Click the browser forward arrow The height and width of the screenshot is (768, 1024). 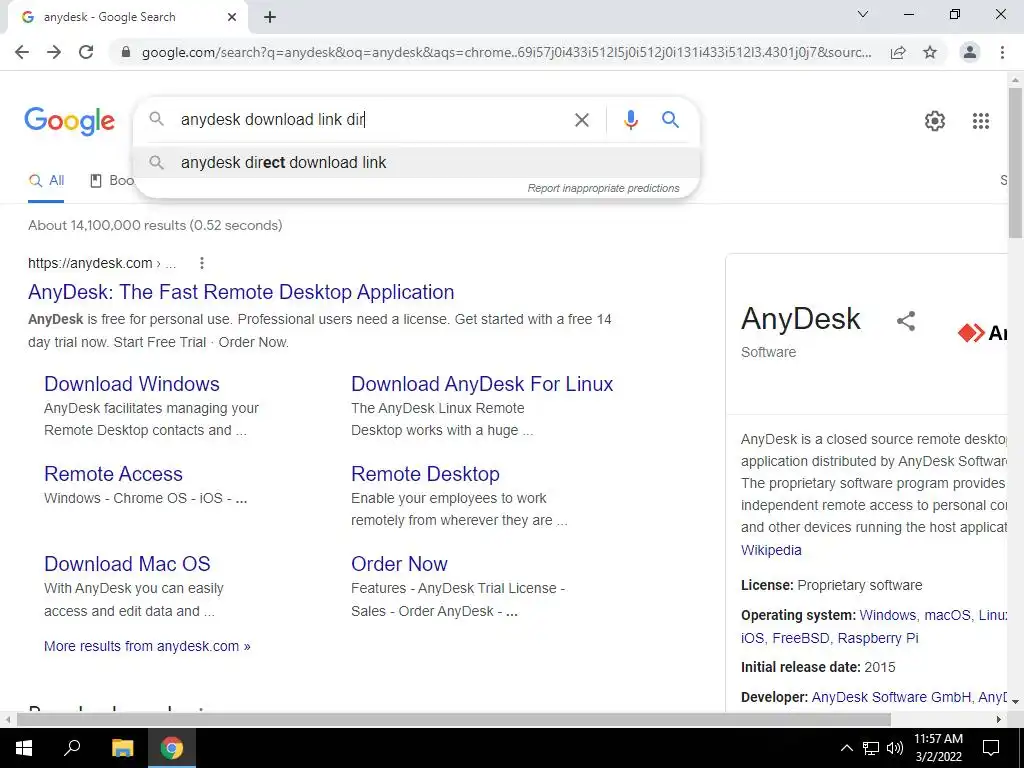(x=54, y=52)
